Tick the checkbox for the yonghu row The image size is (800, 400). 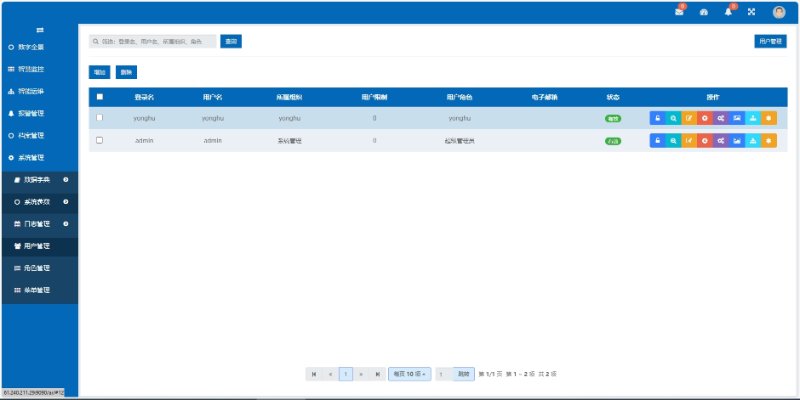[99, 118]
